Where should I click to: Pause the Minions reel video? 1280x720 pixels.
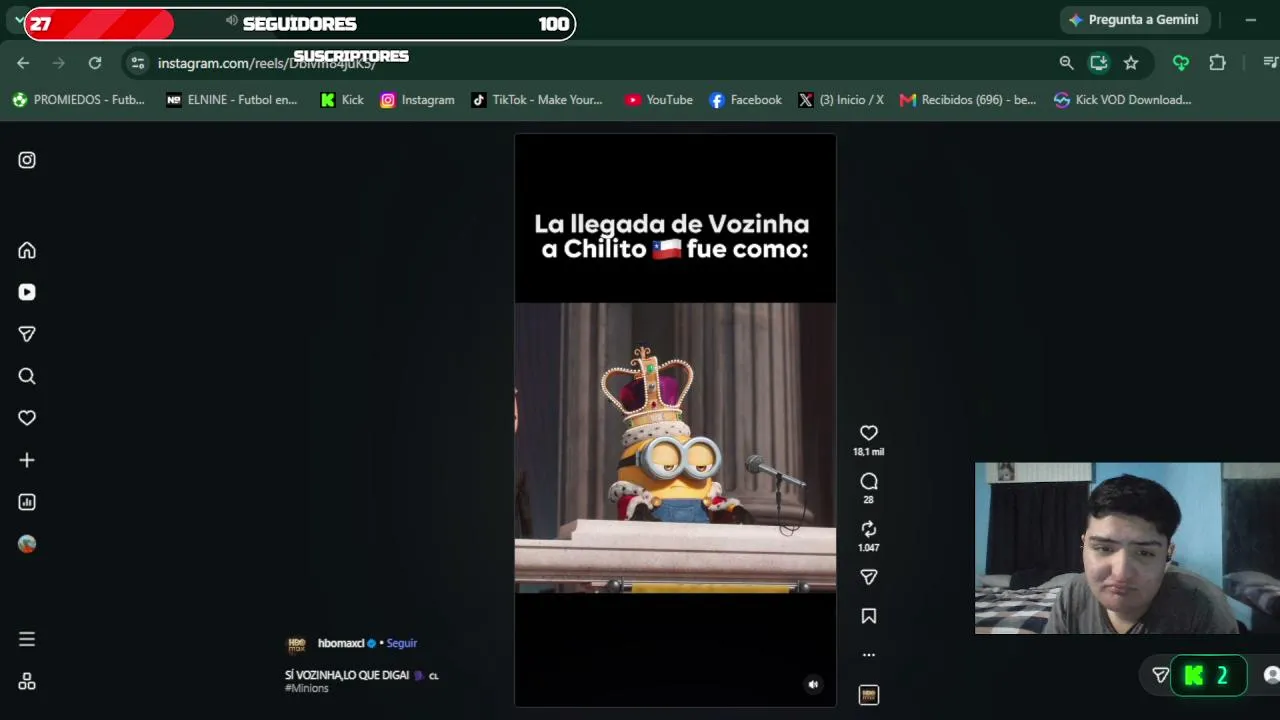point(675,420)
